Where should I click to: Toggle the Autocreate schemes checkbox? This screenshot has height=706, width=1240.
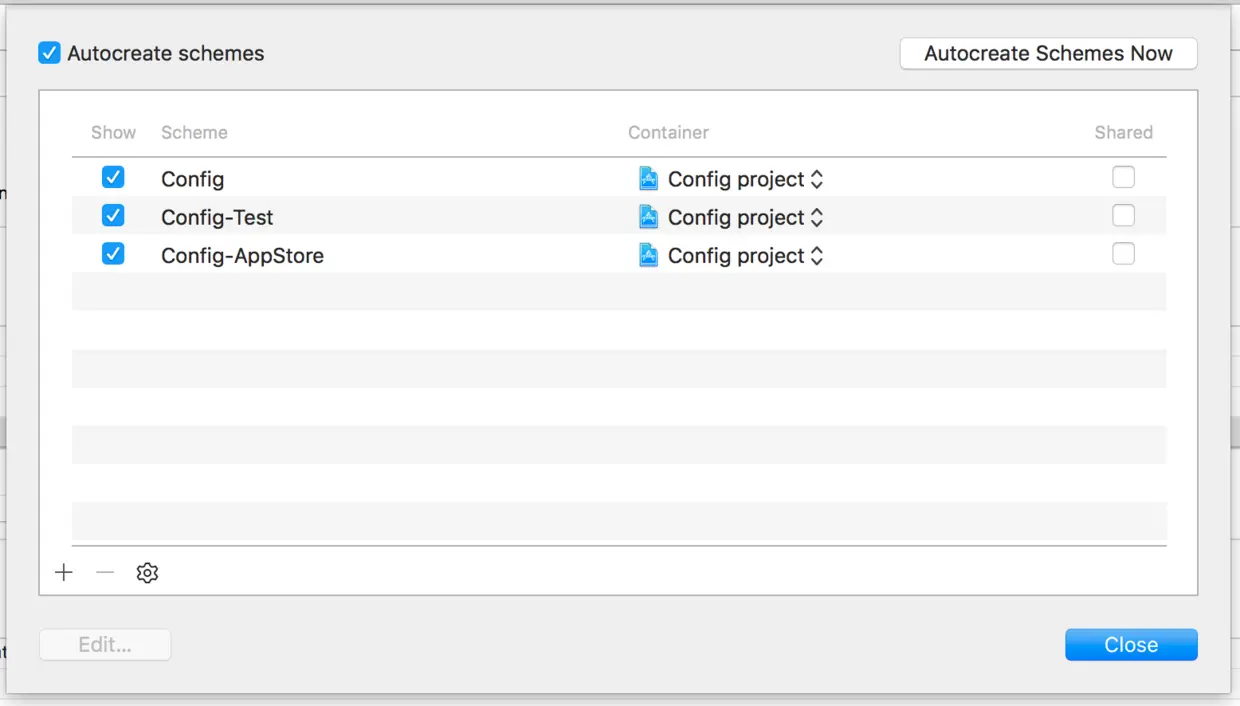49,53
